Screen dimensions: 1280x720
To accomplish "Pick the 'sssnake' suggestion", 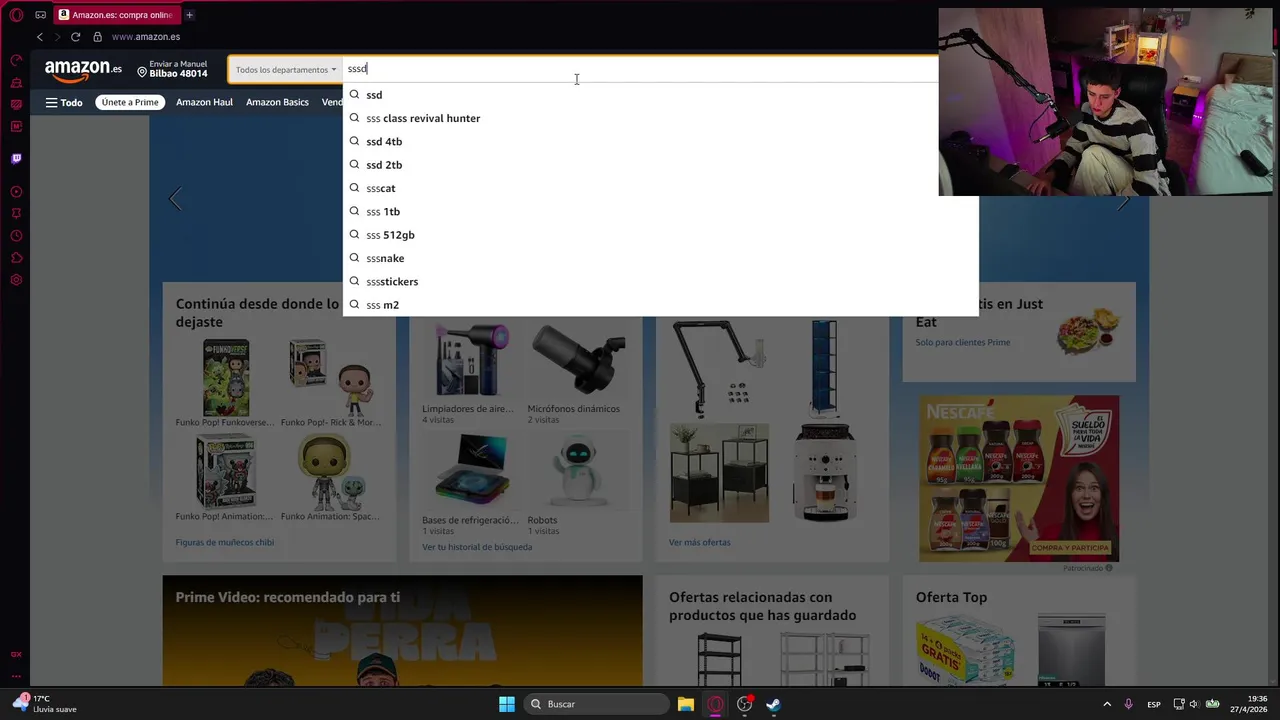I will point(660,258).
